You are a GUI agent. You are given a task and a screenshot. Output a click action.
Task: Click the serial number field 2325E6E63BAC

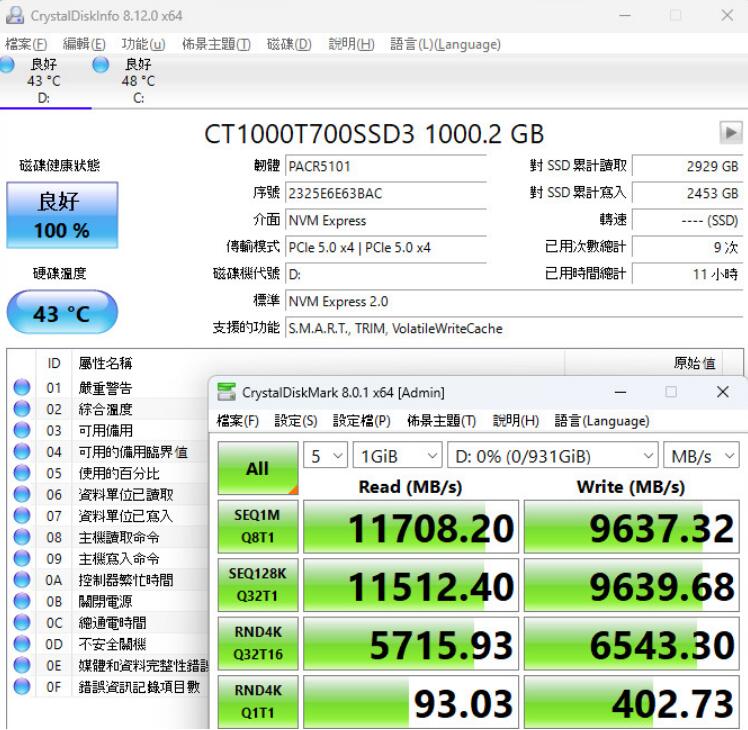coord(386,193)
